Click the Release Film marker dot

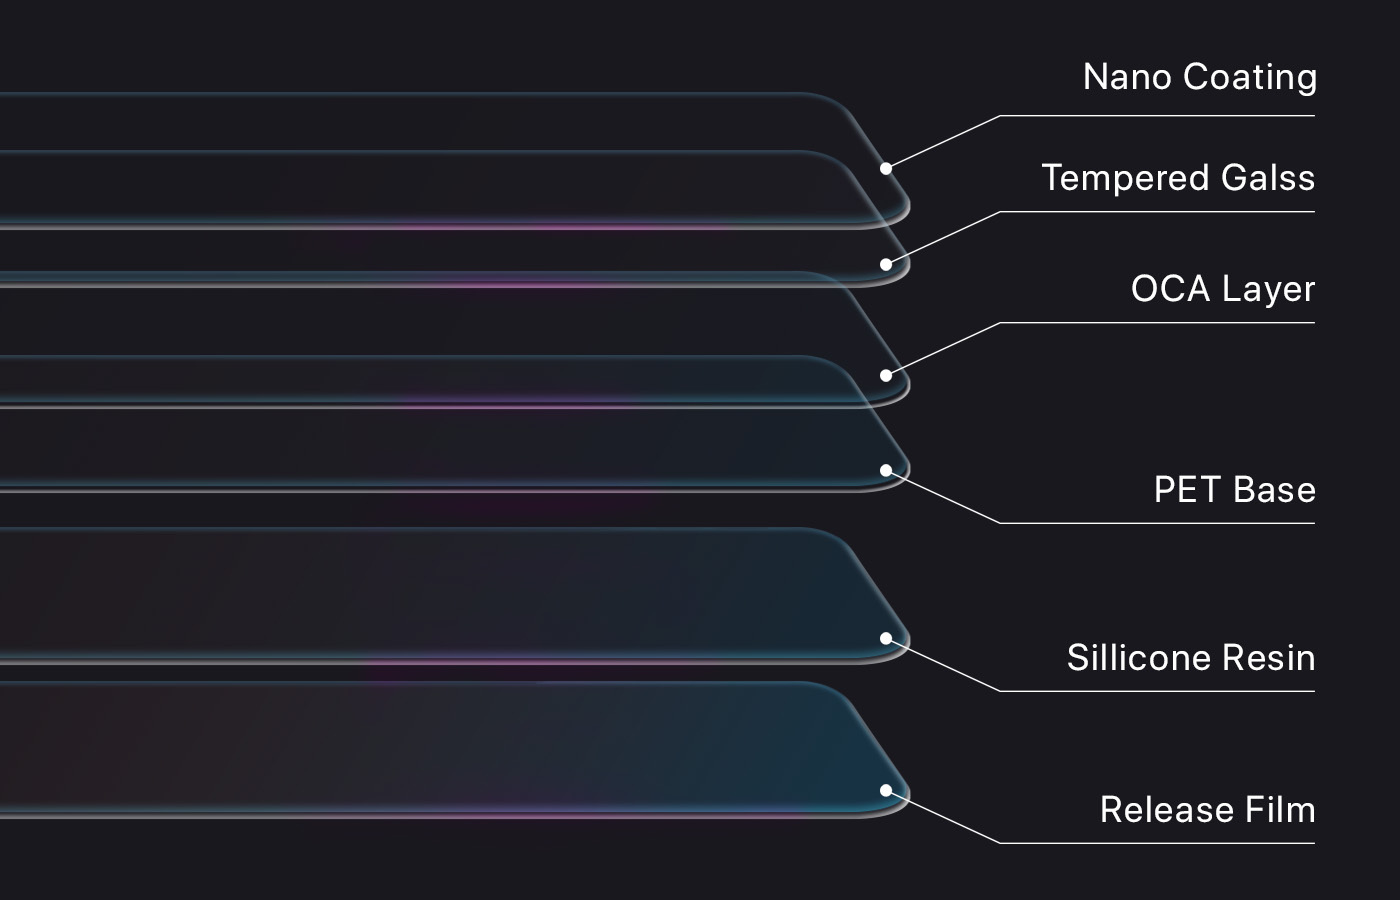click(x=886, y=790)
